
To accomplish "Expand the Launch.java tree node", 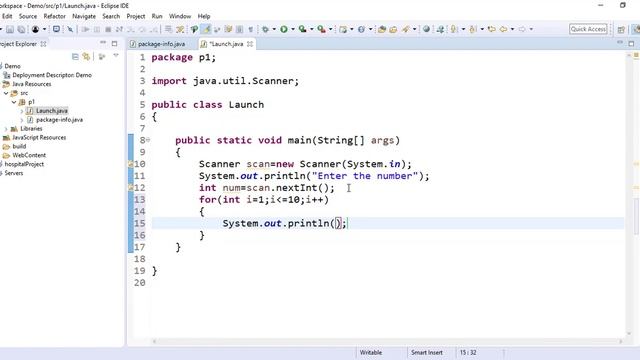I will click(22, 111).
